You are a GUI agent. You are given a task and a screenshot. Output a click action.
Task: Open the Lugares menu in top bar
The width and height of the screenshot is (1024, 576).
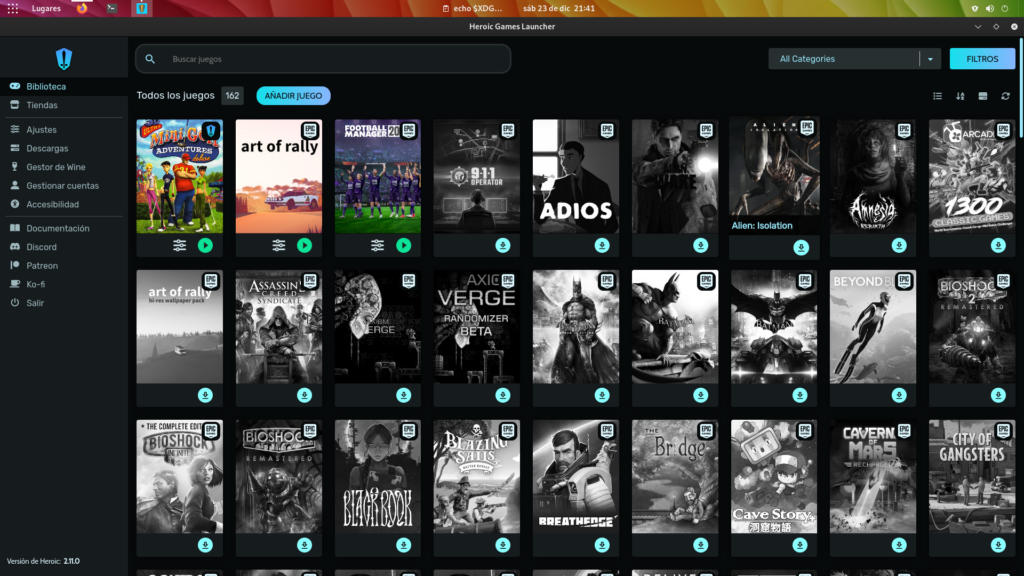click(x=45, y=8)
